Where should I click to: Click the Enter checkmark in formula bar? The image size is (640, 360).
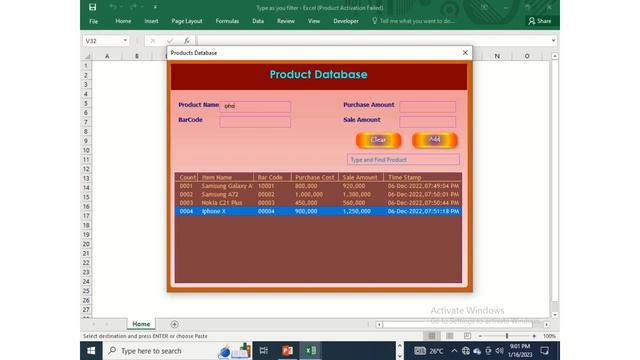[170, 41]
